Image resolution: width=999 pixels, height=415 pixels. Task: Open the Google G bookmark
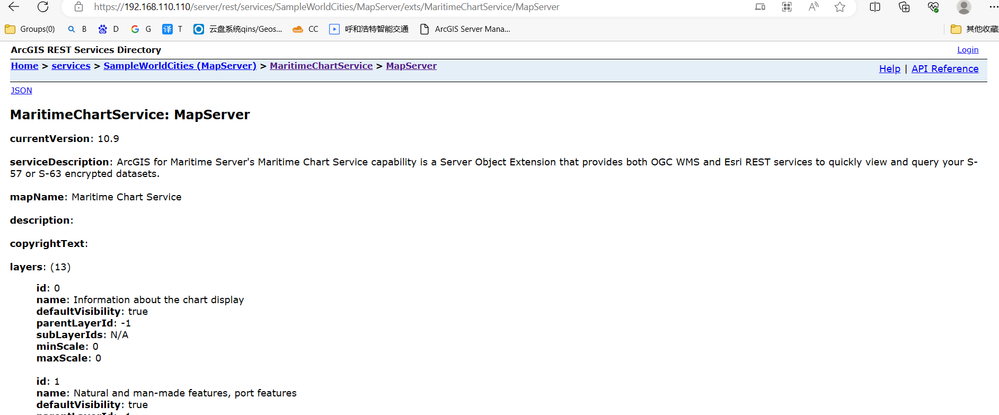[141, 29]
